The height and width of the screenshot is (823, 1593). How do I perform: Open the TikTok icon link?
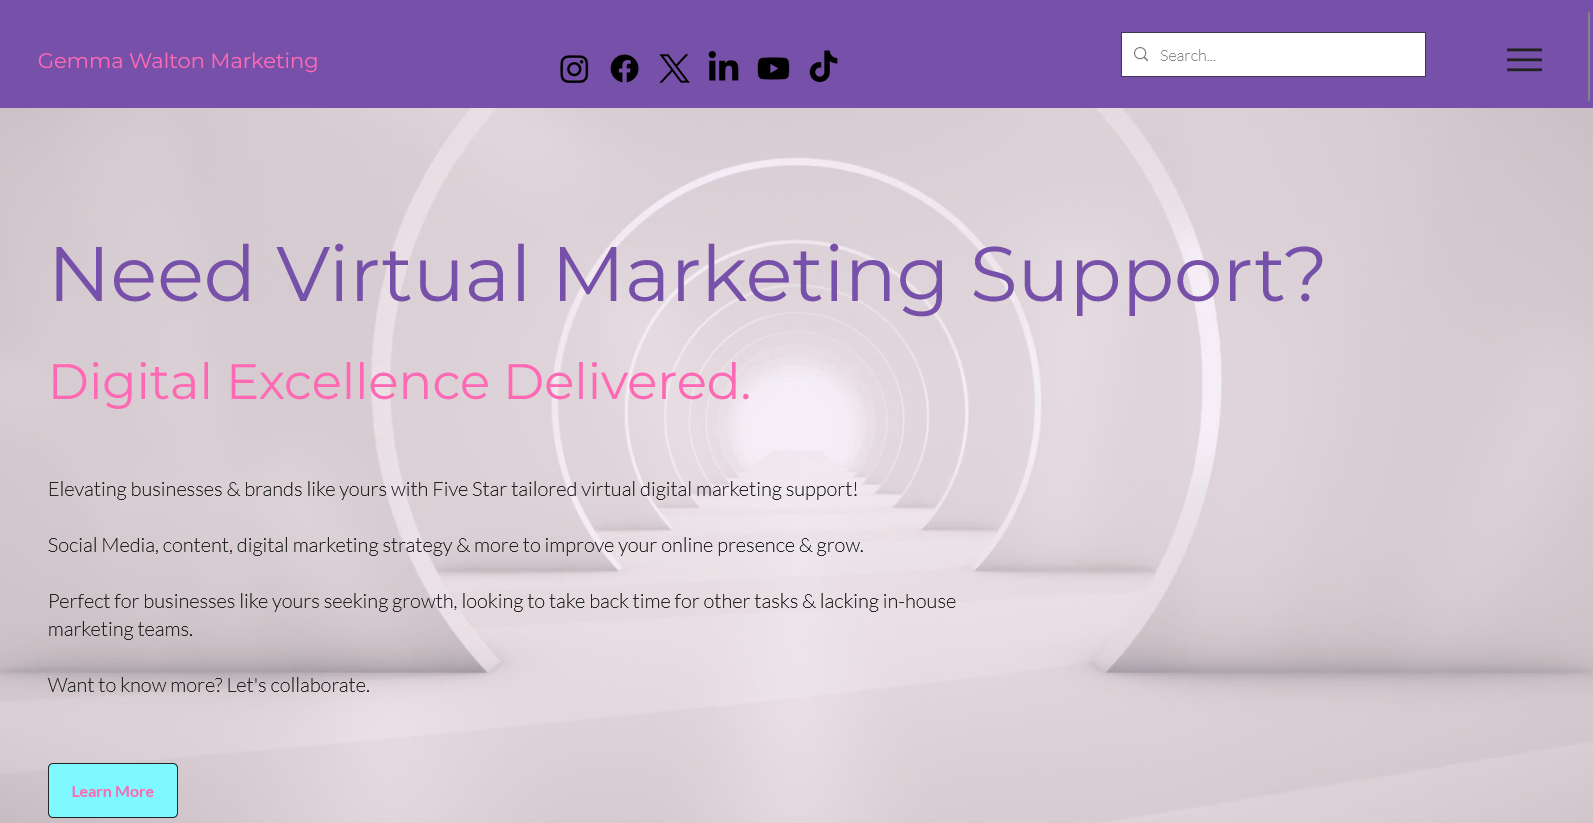(x=823, y=66)
